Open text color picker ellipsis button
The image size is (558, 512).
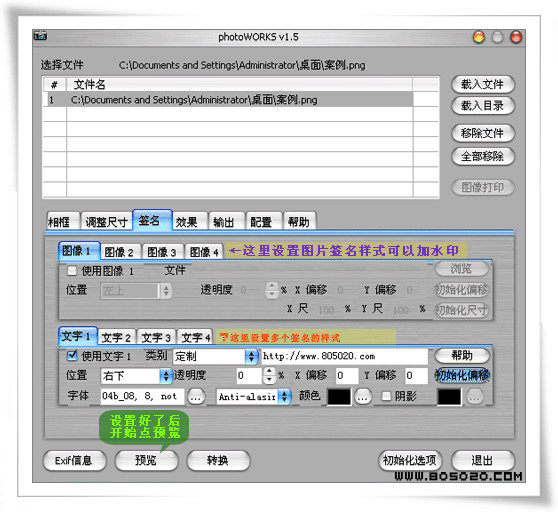(363, 396)
